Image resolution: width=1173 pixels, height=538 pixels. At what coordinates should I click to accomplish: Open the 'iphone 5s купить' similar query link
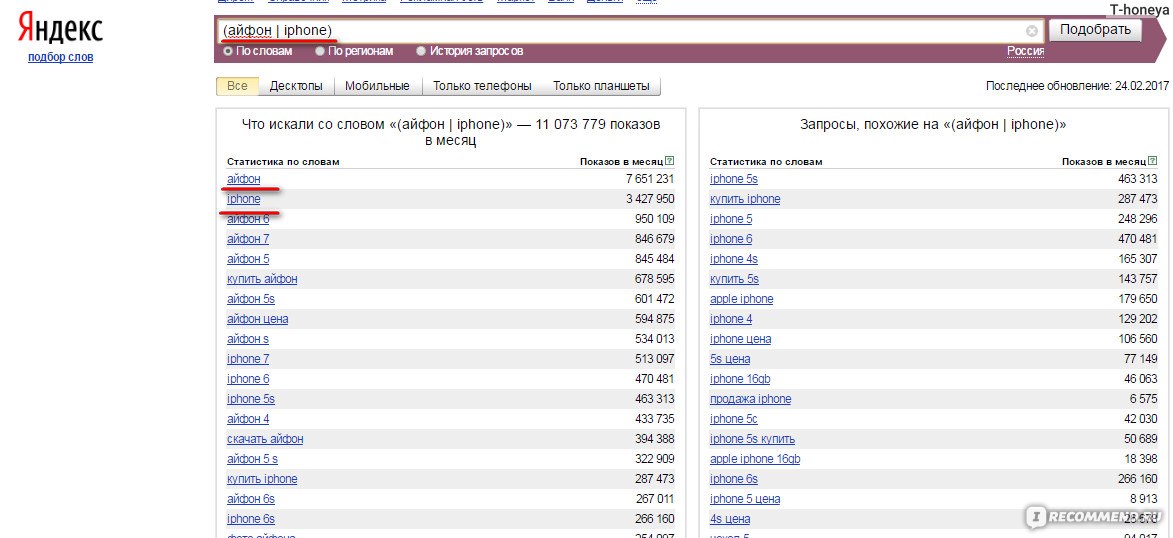(753, 439)
